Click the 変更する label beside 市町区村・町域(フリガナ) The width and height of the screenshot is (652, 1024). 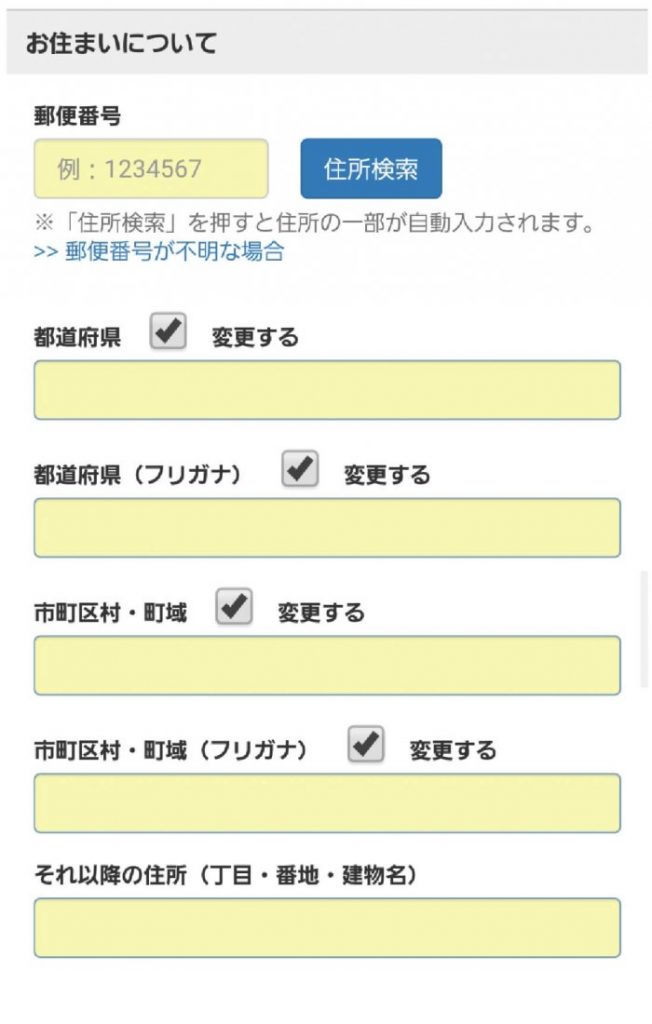click(453, 750)
